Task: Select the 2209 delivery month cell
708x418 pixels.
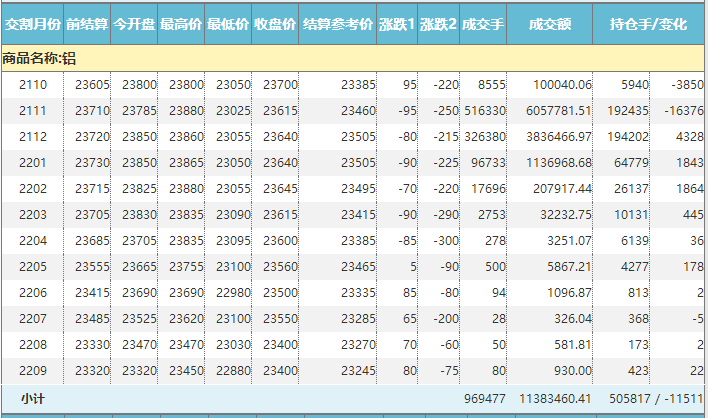Action: (33, 370)
